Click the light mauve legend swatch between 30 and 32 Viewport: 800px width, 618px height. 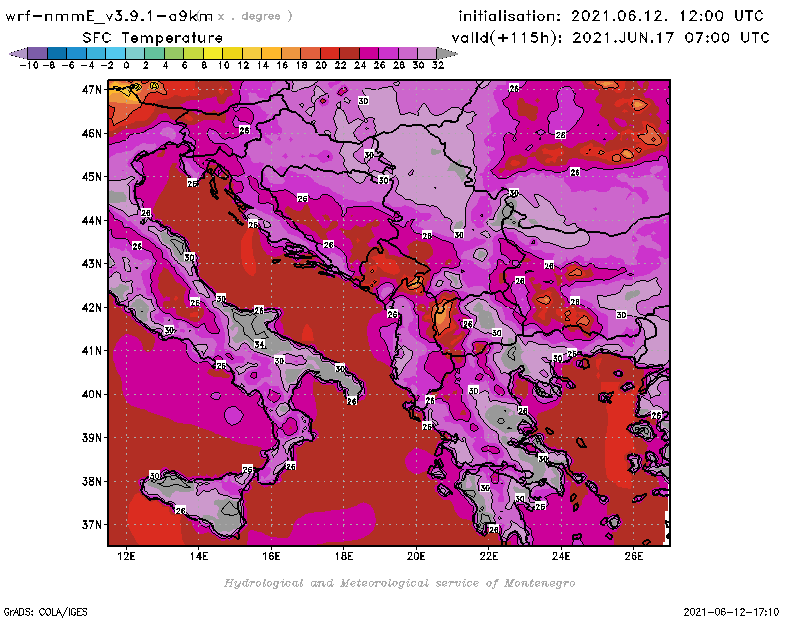427,53
